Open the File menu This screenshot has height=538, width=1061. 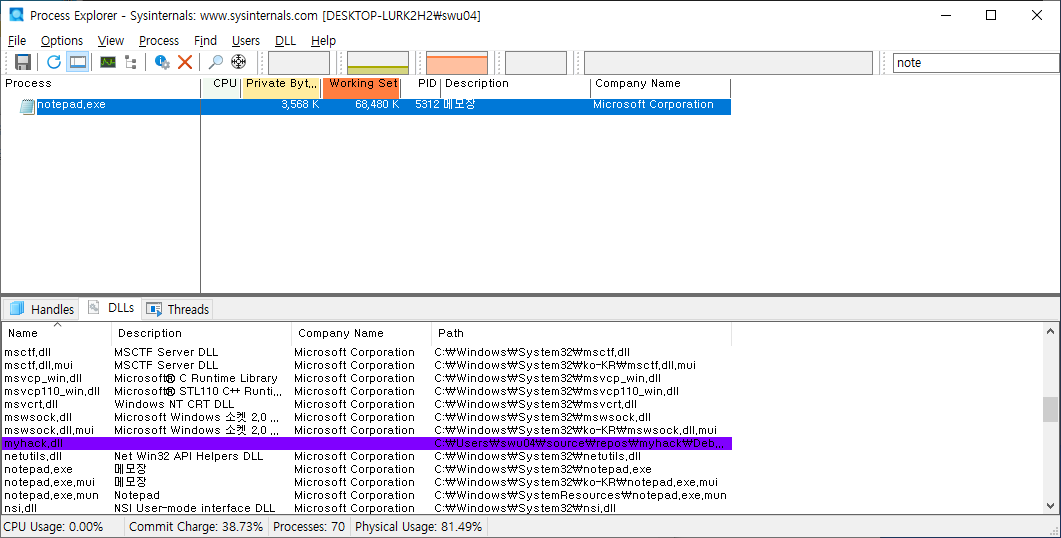[x=17, y=41]
